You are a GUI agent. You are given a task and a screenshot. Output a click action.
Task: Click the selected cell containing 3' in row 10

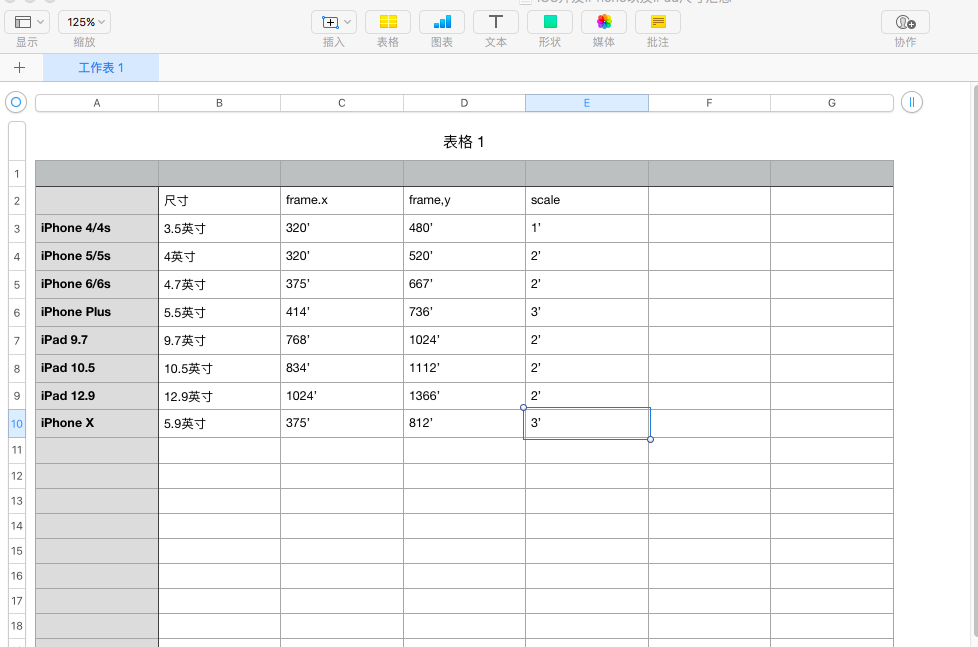pyautogui.click(x=587, y=424)
